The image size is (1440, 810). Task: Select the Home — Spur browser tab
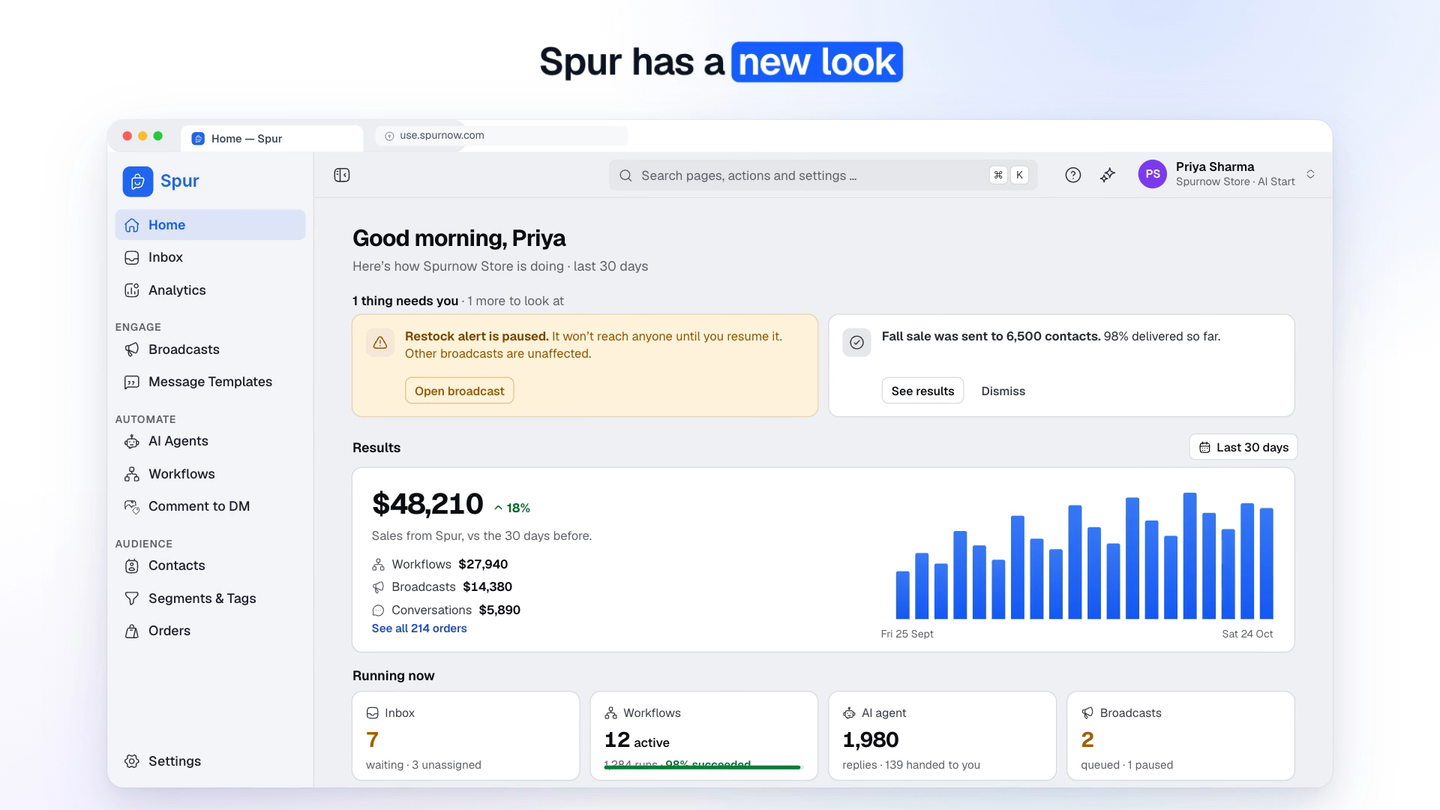(272, 138)
